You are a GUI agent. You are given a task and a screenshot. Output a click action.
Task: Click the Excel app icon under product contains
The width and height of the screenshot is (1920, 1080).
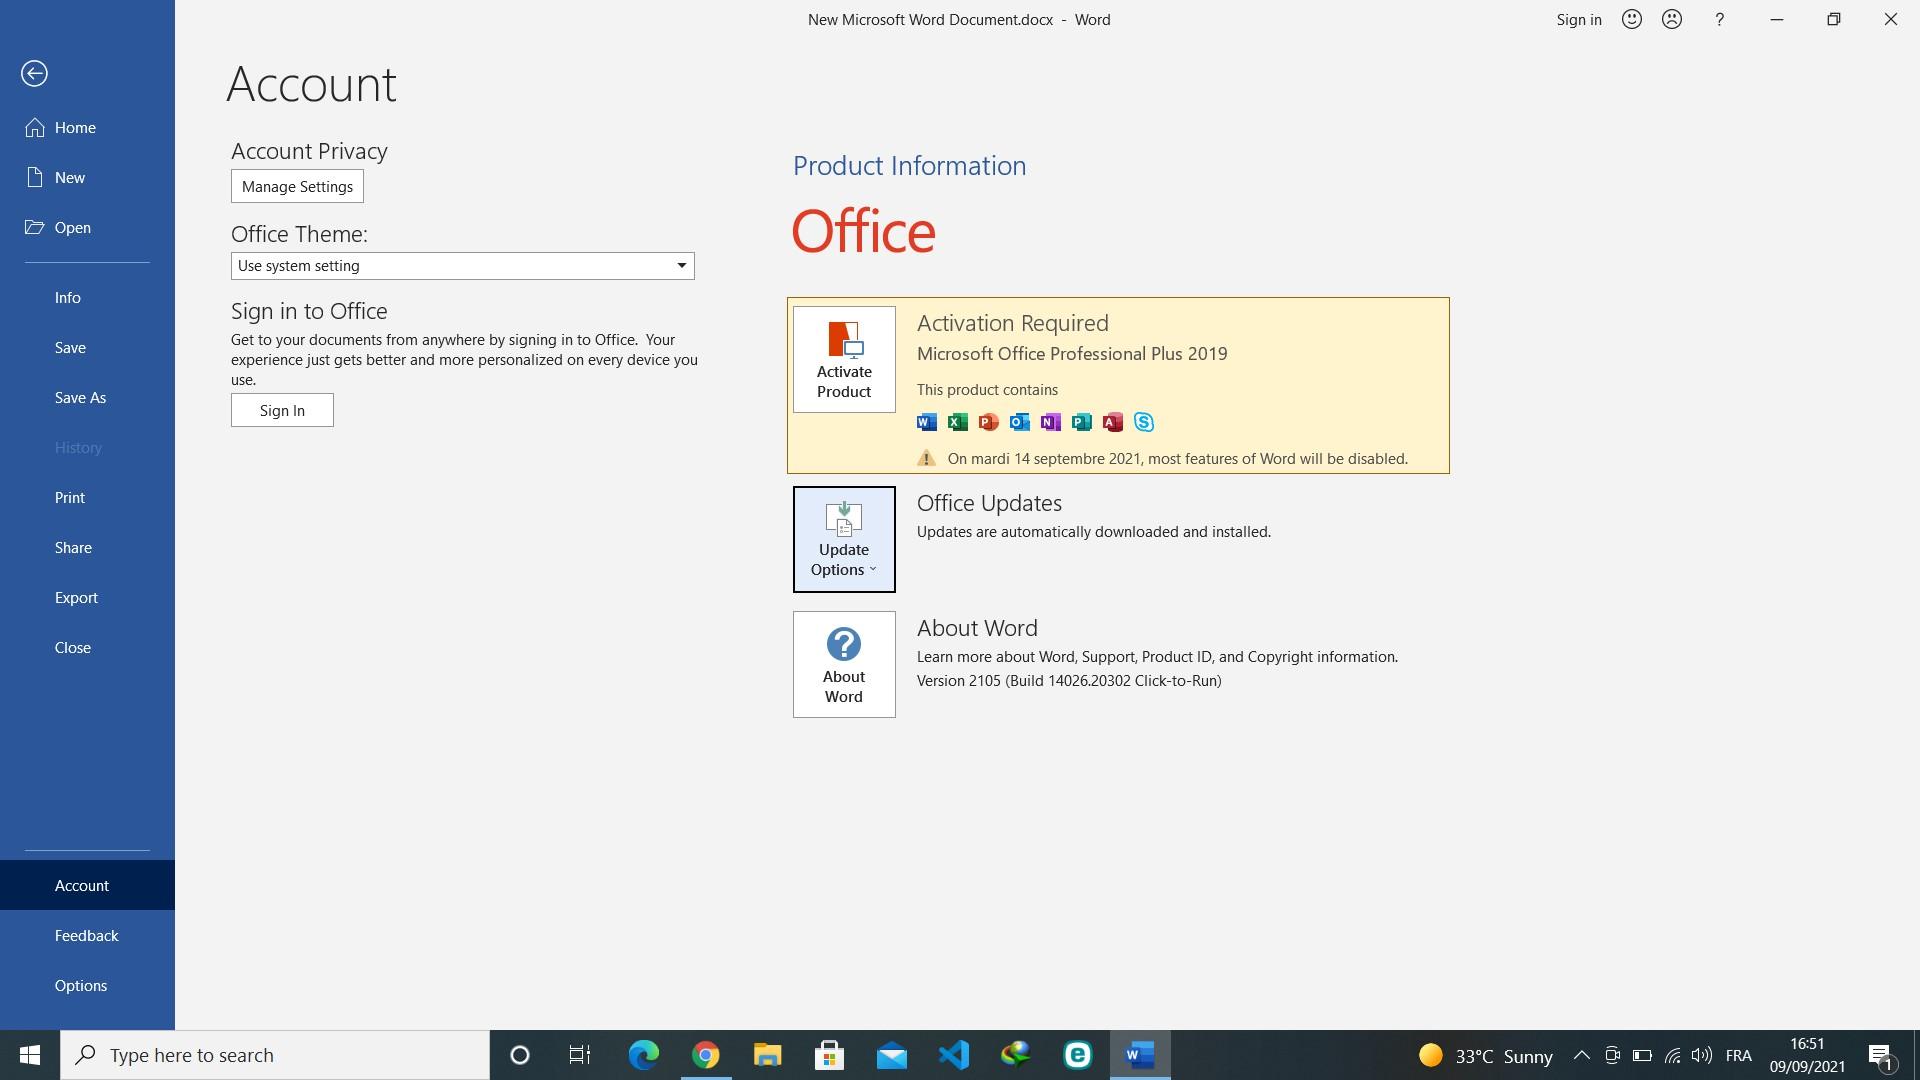click(x=958, y=422)
